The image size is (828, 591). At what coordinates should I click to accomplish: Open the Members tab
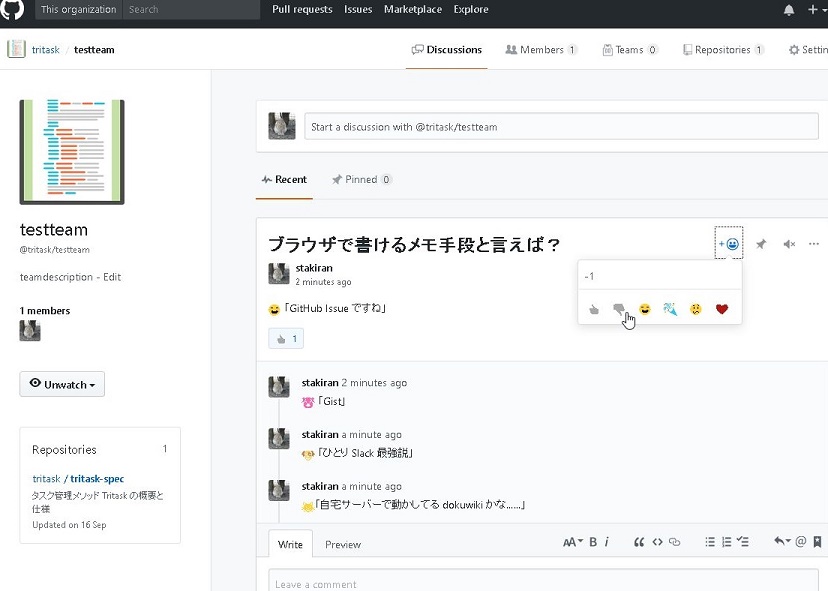click(540, 48)
